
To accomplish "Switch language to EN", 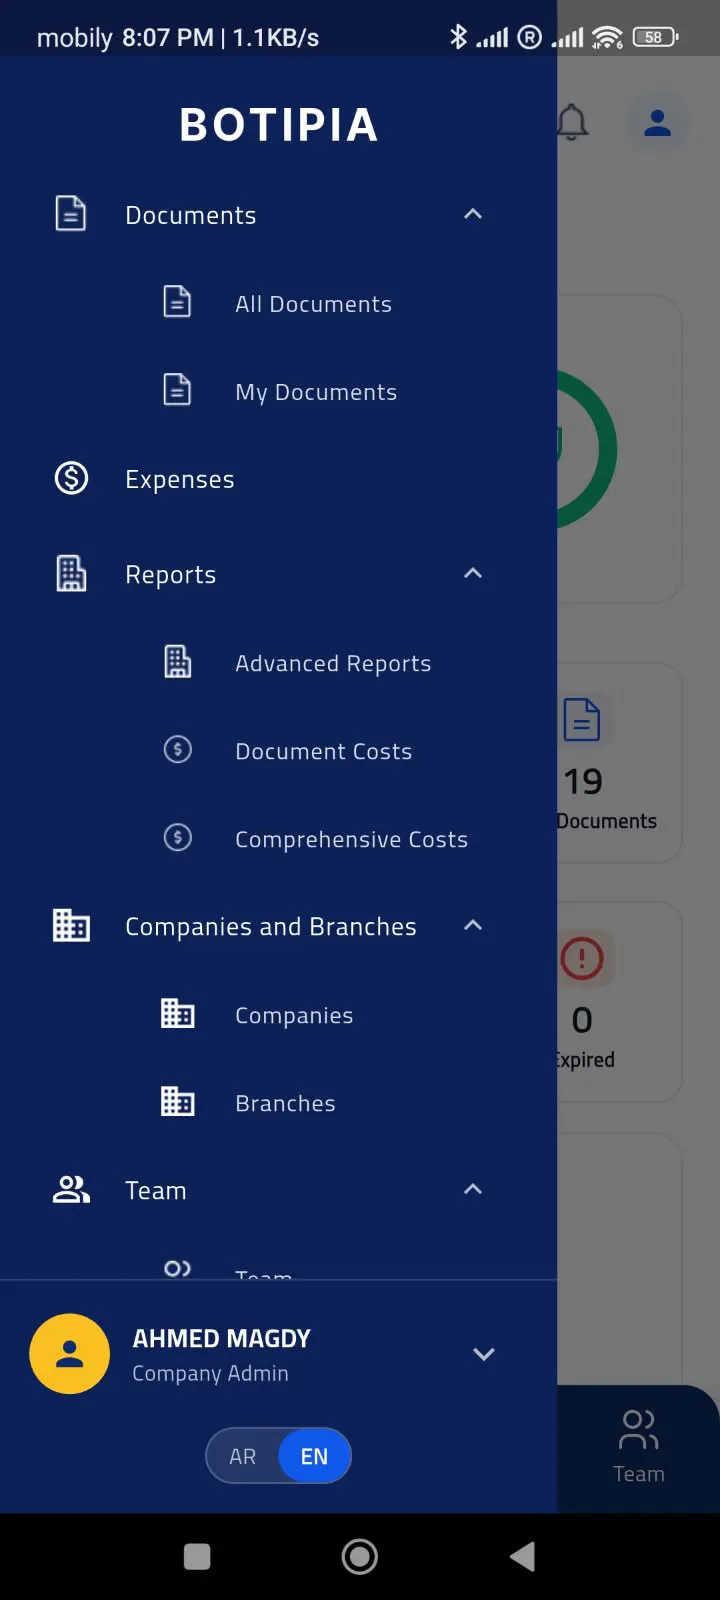I will (314, 1456).
